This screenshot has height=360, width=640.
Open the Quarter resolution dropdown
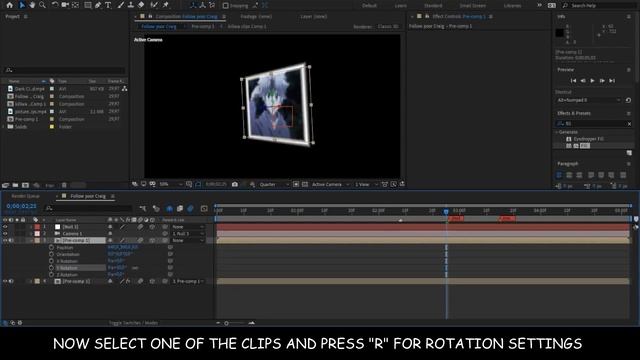(x=274, y=184)
